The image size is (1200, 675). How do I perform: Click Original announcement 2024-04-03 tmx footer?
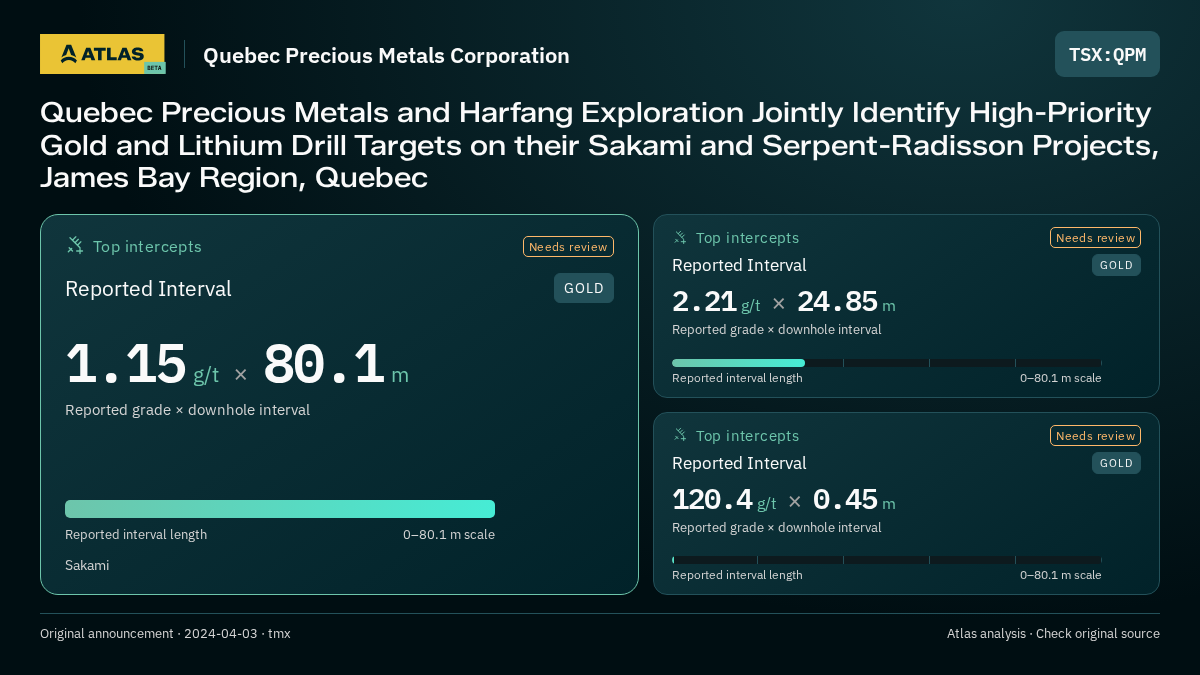pos(165,633)
